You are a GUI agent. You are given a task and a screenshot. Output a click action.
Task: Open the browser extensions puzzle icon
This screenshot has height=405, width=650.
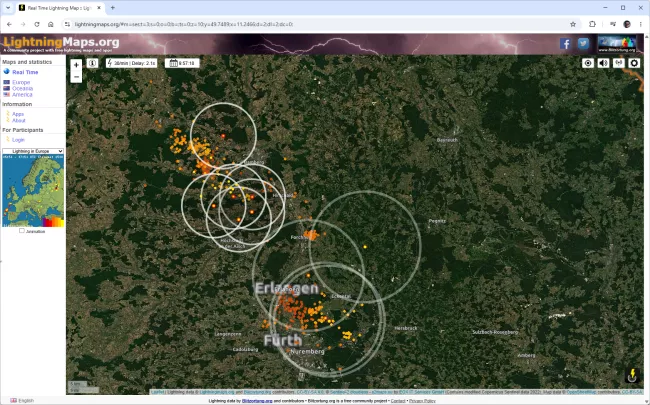pyautogui.click(x=592, y=24)
